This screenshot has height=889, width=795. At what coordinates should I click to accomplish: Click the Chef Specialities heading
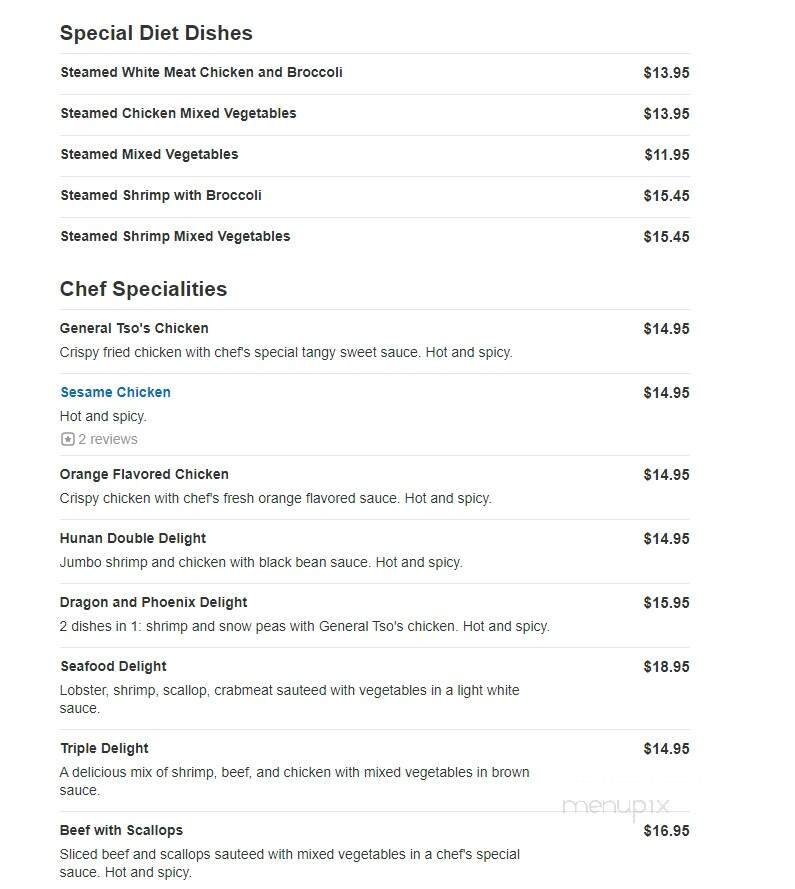(143, 289)
